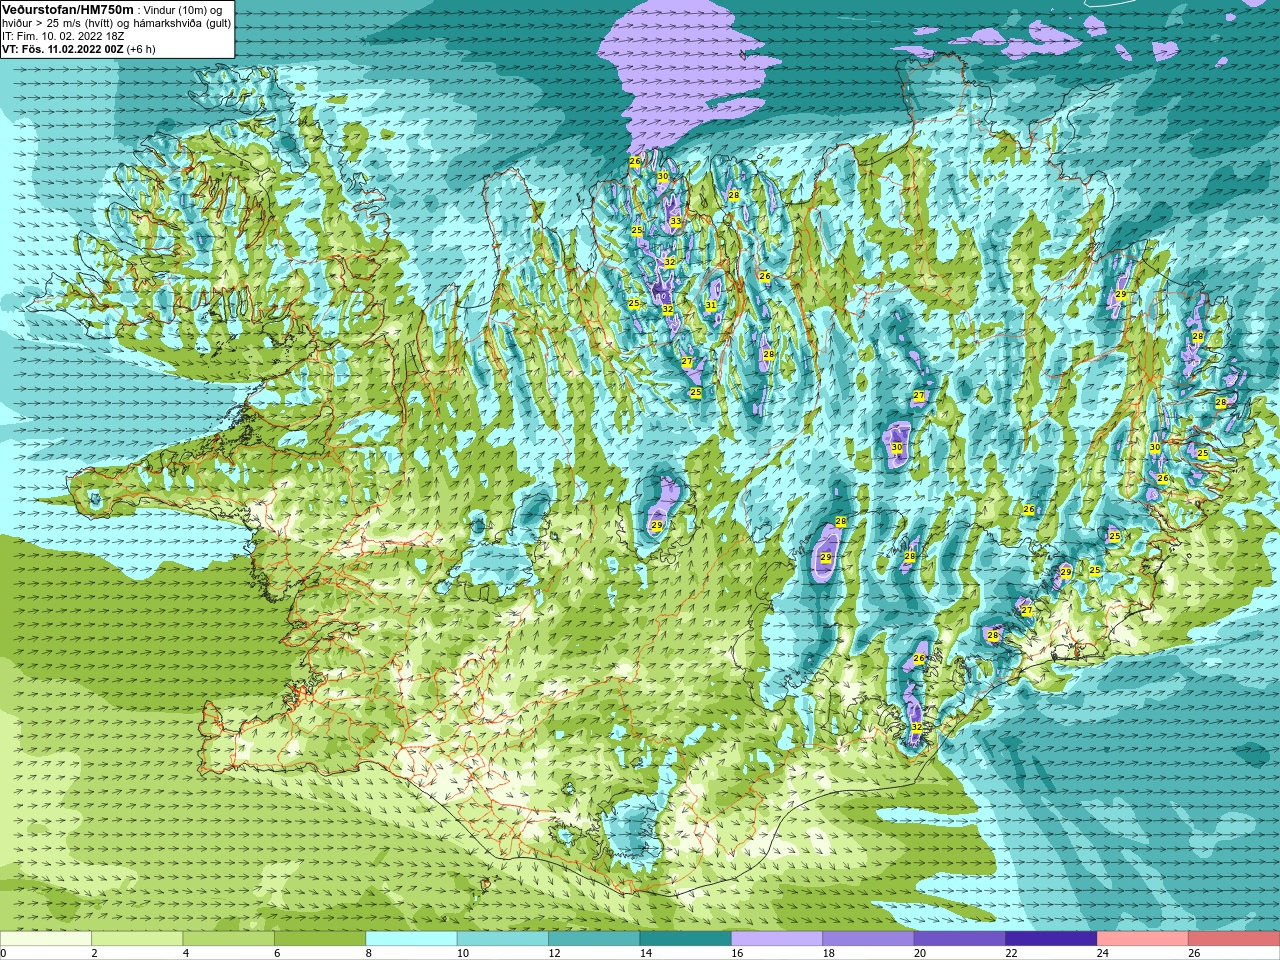Select the 6–8 olive green legend swatch

[x=320, y=939]
